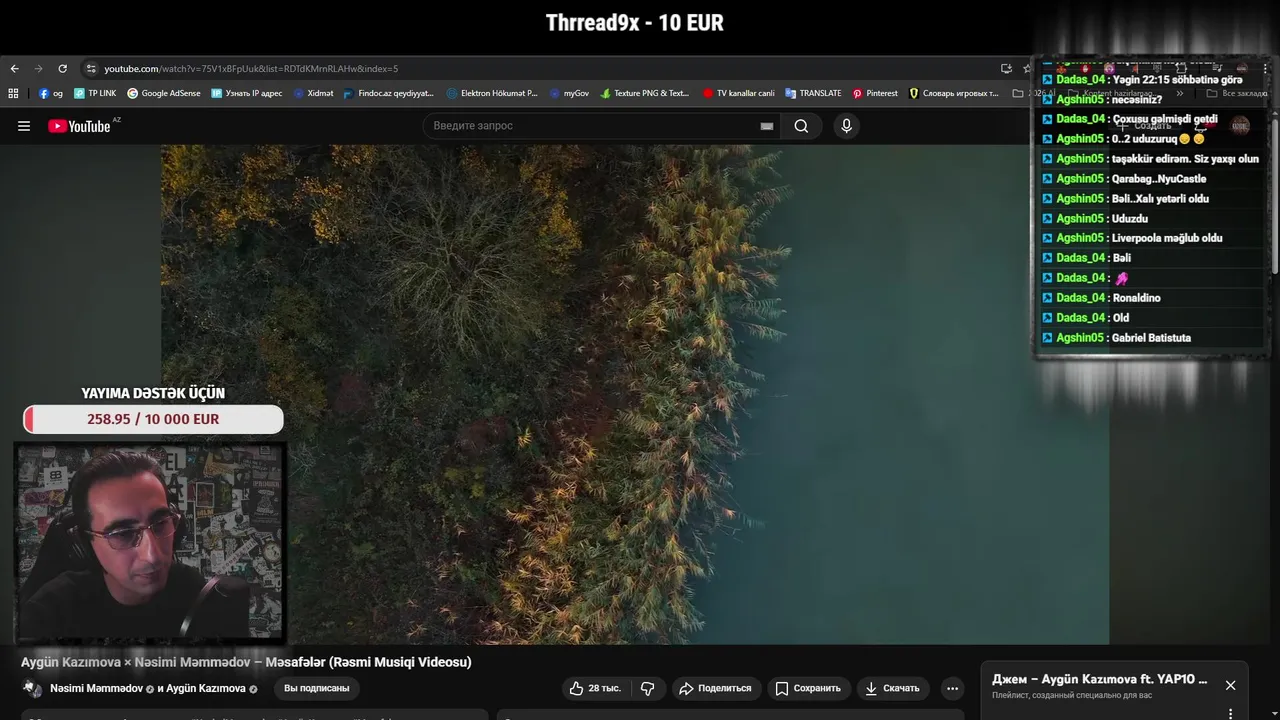Open the on-screen keyboard in search box
This screenshot has height=720, width=1280.
point(767,126)
